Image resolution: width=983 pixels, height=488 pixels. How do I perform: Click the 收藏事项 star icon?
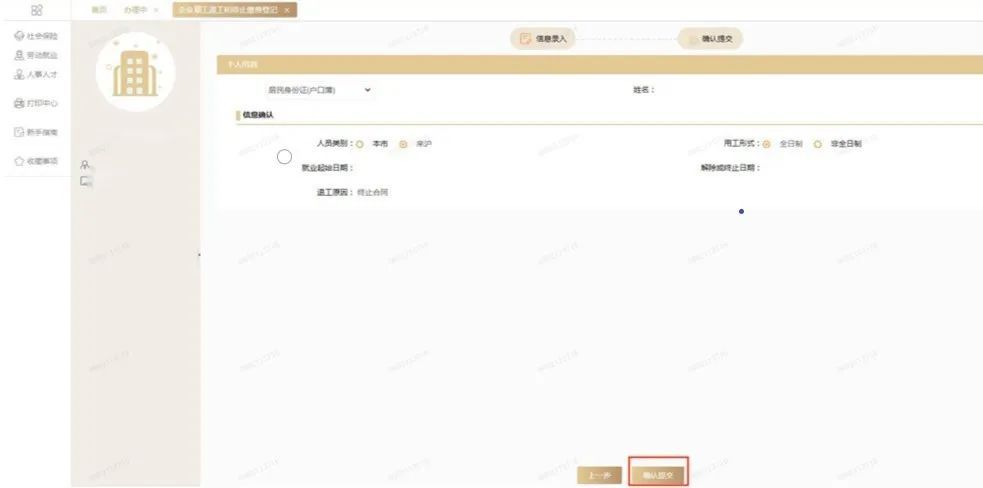tap(19, 161)
